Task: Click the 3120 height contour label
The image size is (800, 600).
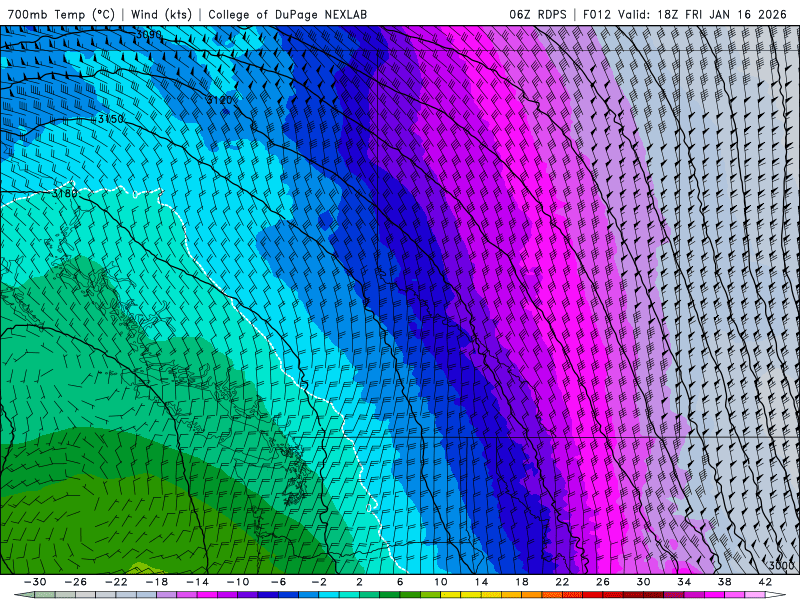Action: tap(219, 100)
